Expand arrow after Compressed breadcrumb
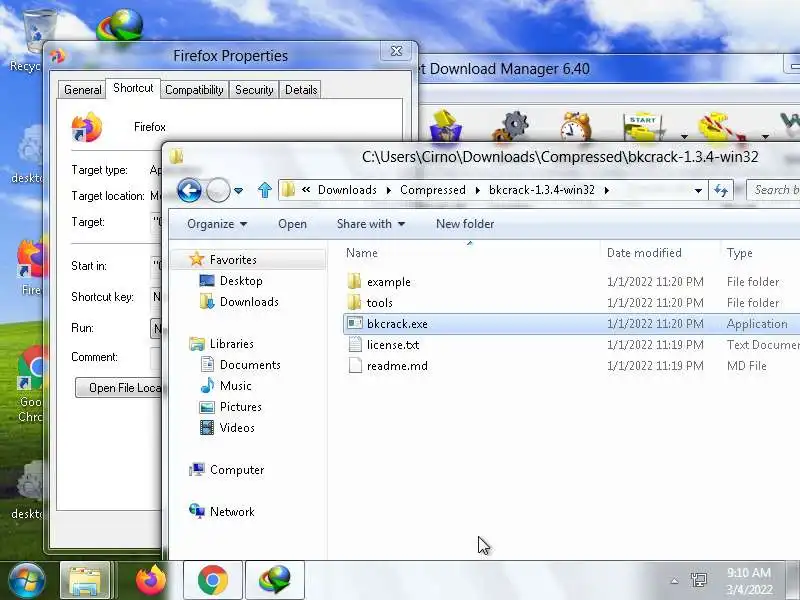 [x=478, y=190]
